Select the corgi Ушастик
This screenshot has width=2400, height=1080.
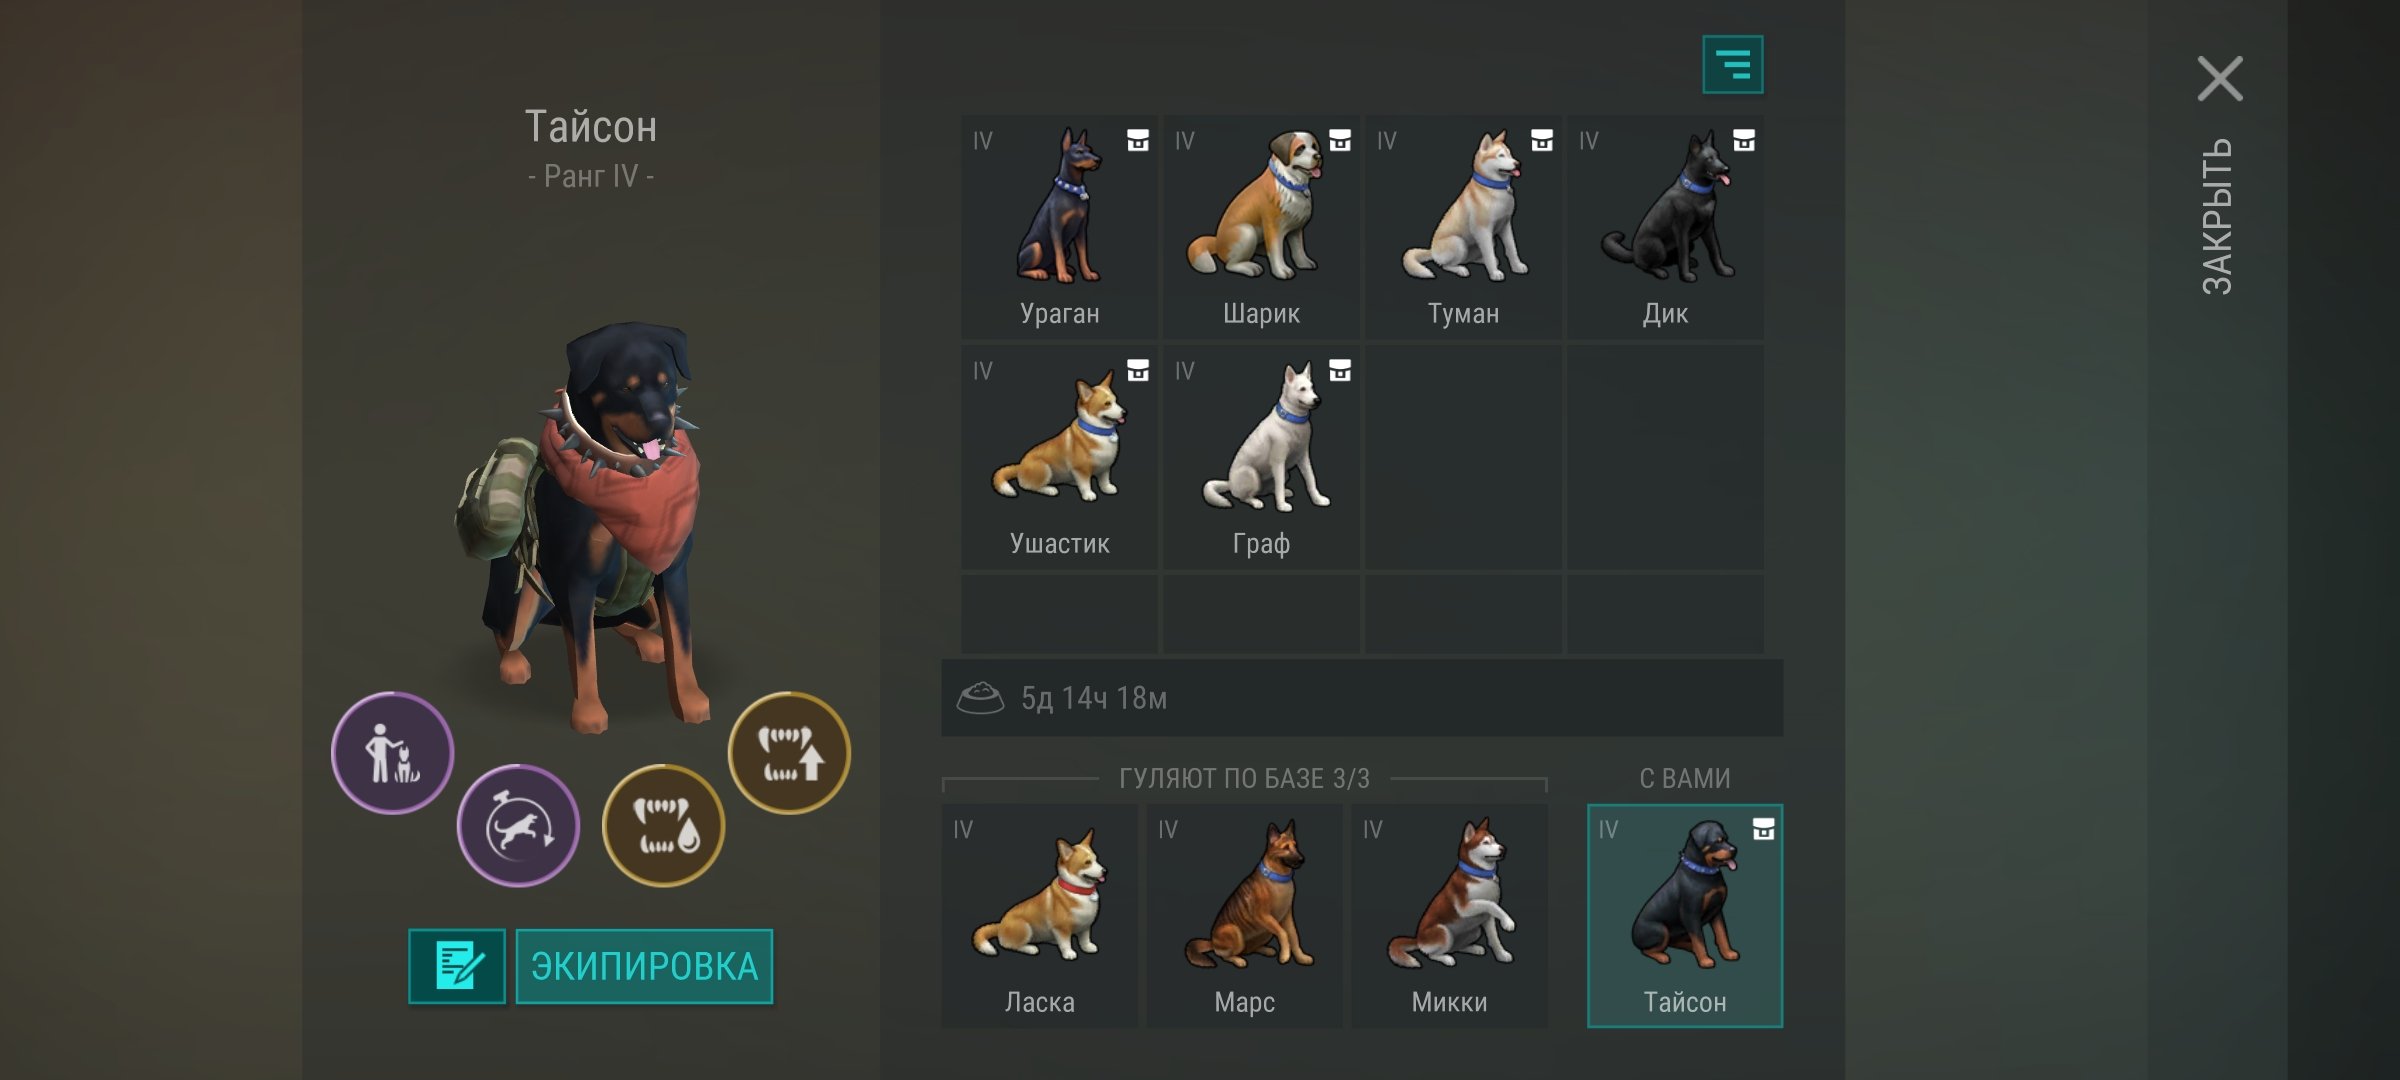[1059, 458]
